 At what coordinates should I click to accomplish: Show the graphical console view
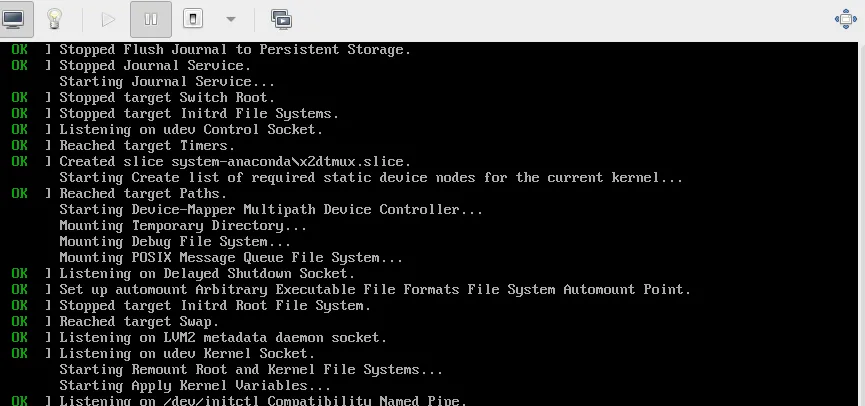pos(17,18)
